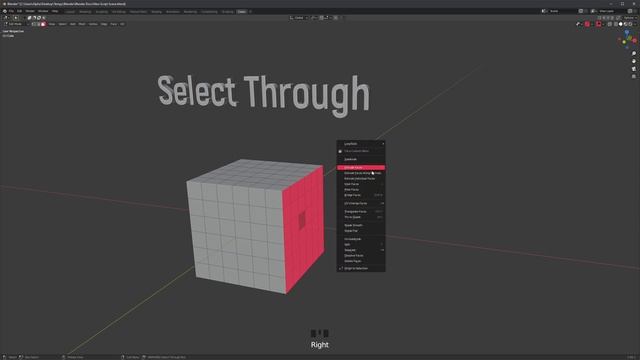The image size is (640, 360).
Task: Toggle Origin to Selection checkbox entry
Action: (x=361, y=269)
